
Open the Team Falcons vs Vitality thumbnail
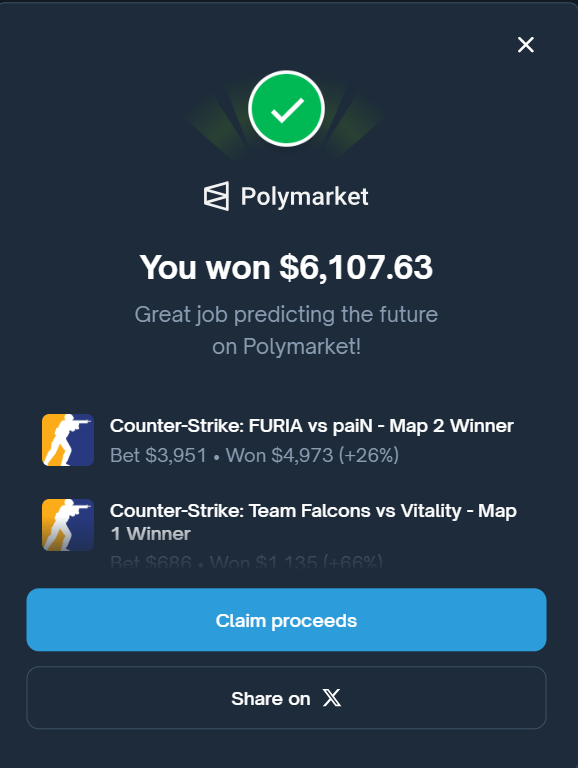coord(68,525)
